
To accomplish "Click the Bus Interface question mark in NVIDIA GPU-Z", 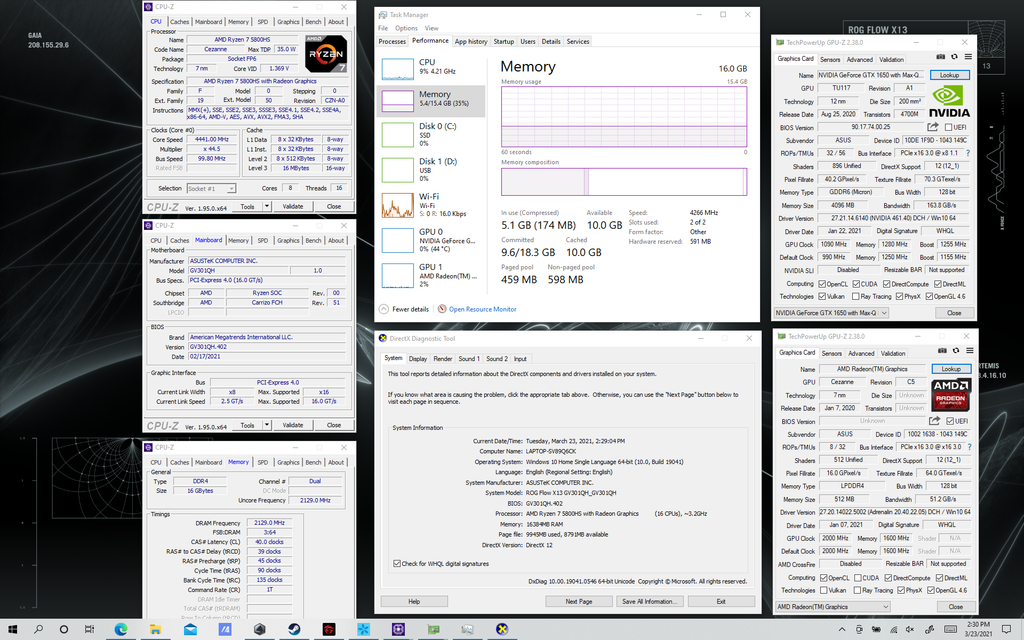I will coord(968,153).
